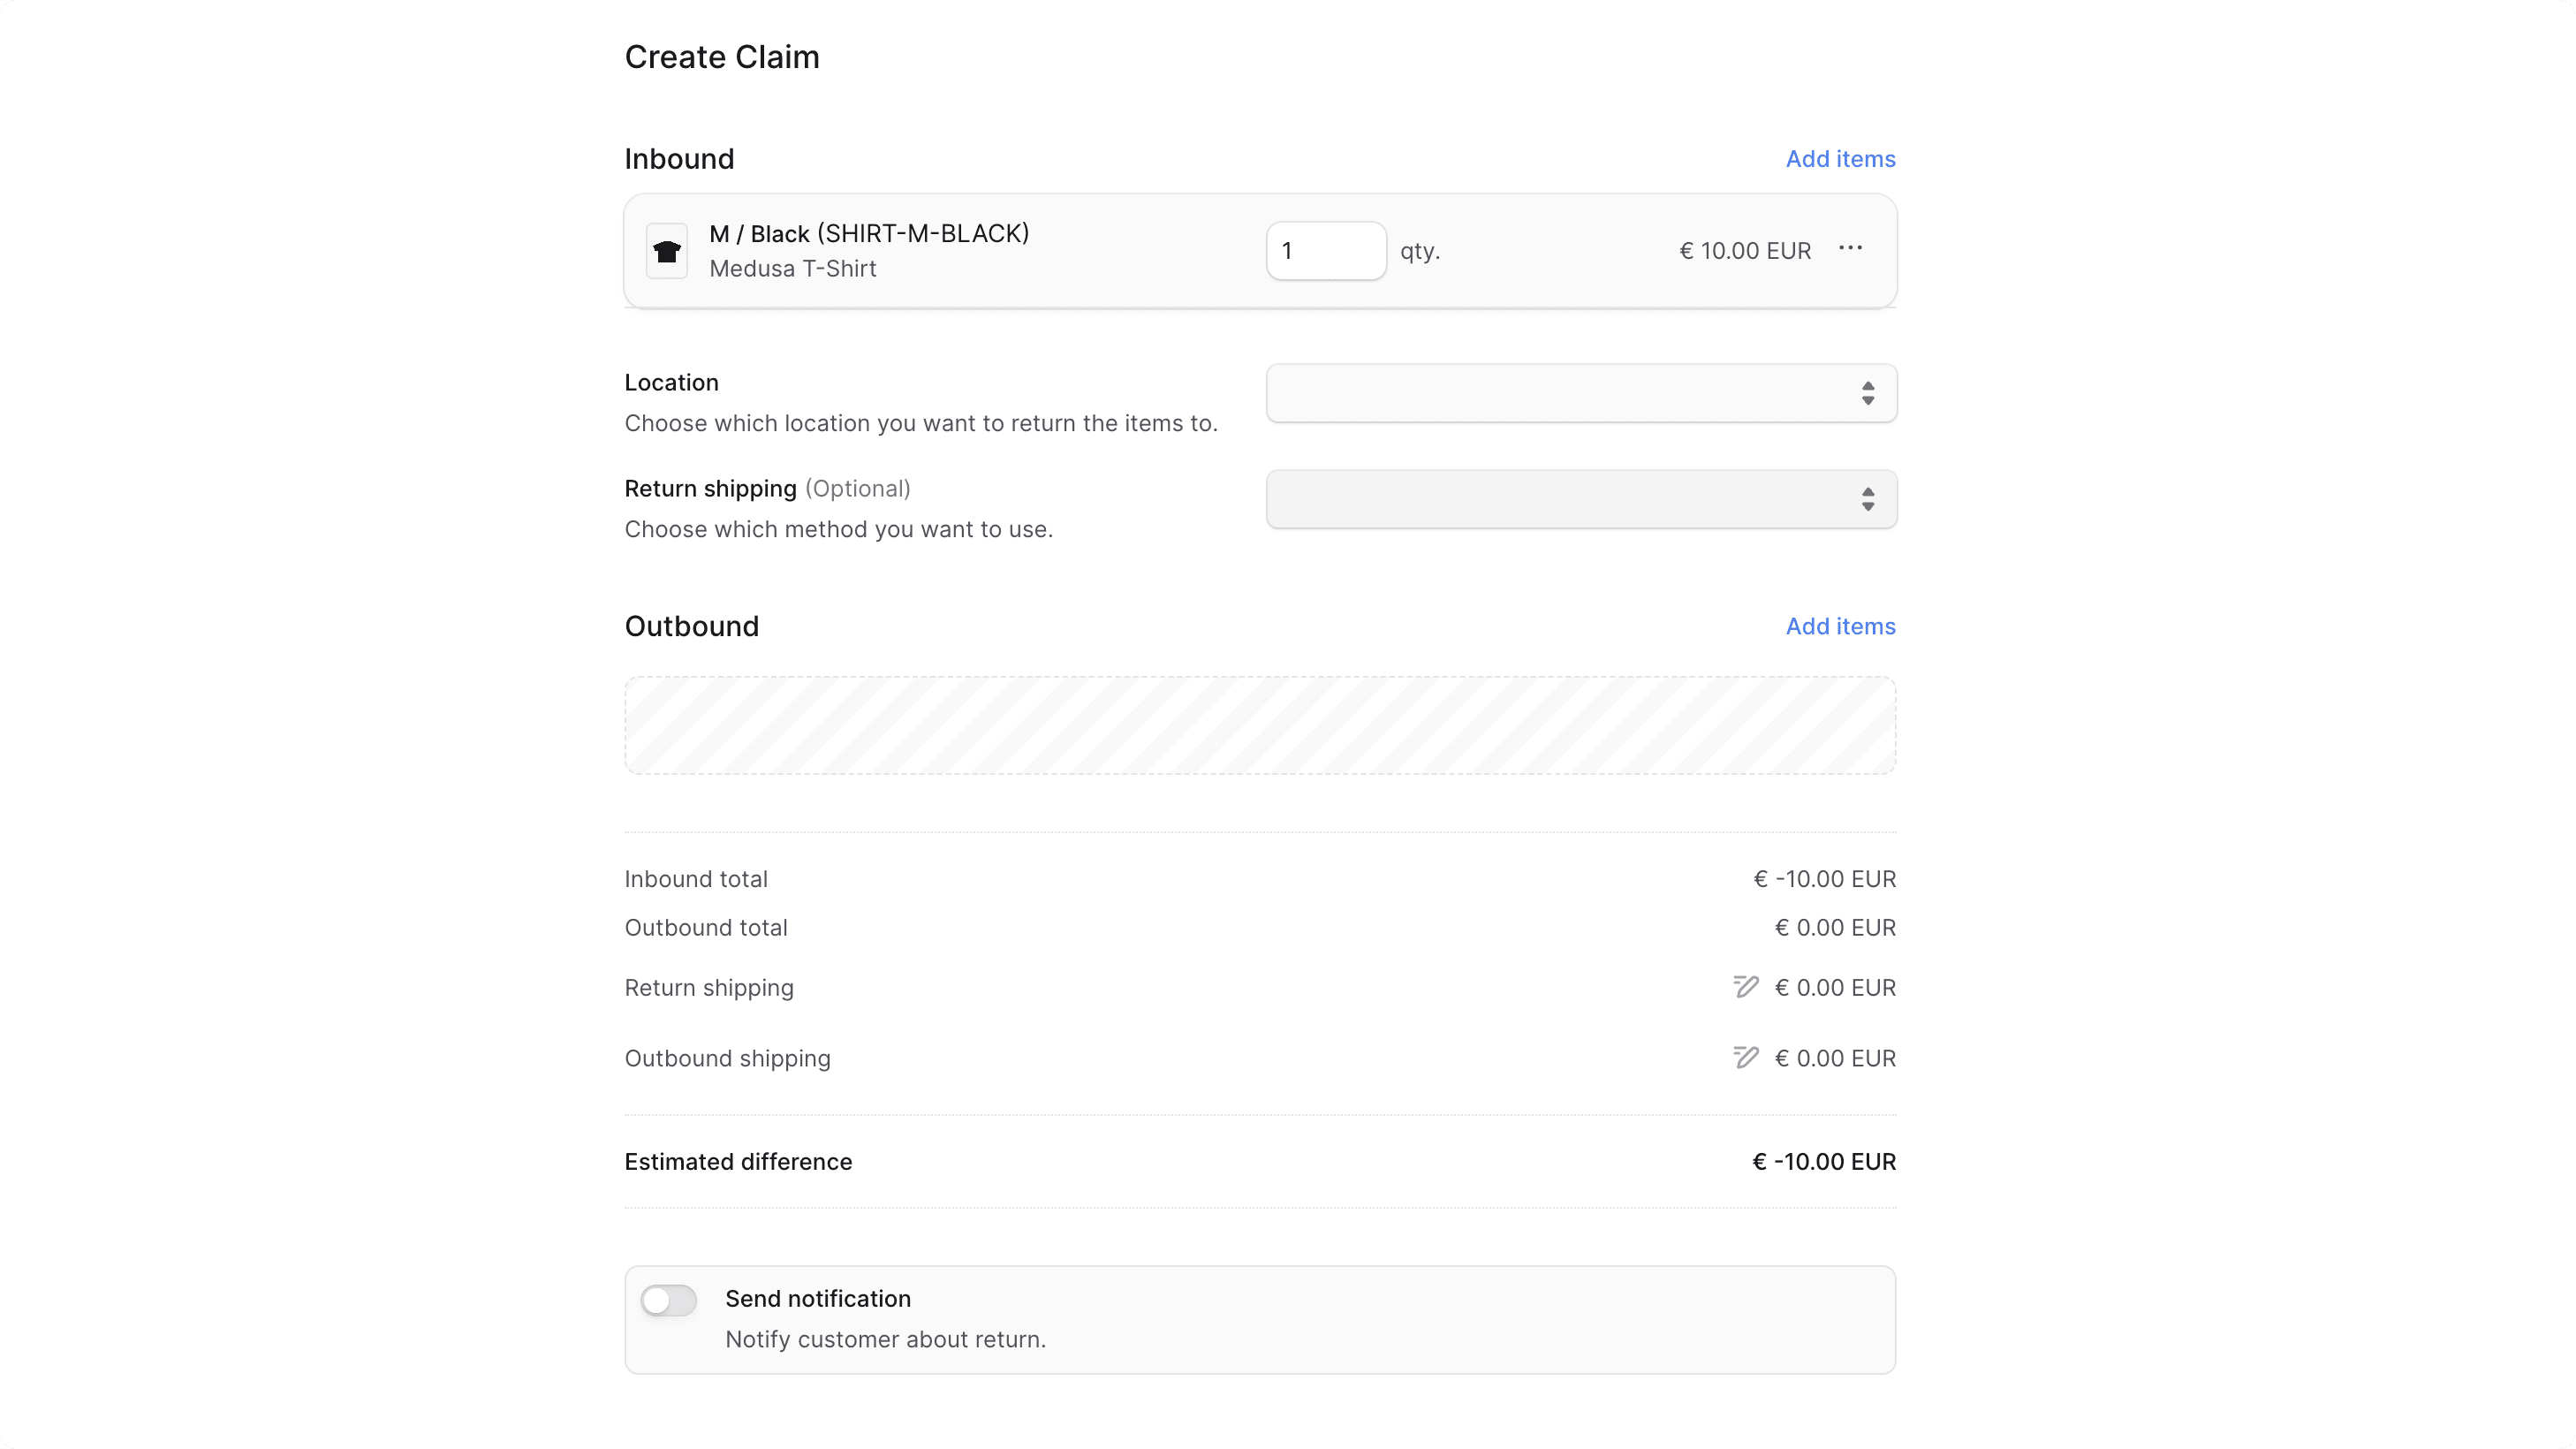Click the chevron icon on the Return shipping selector

coord(1868,499)
